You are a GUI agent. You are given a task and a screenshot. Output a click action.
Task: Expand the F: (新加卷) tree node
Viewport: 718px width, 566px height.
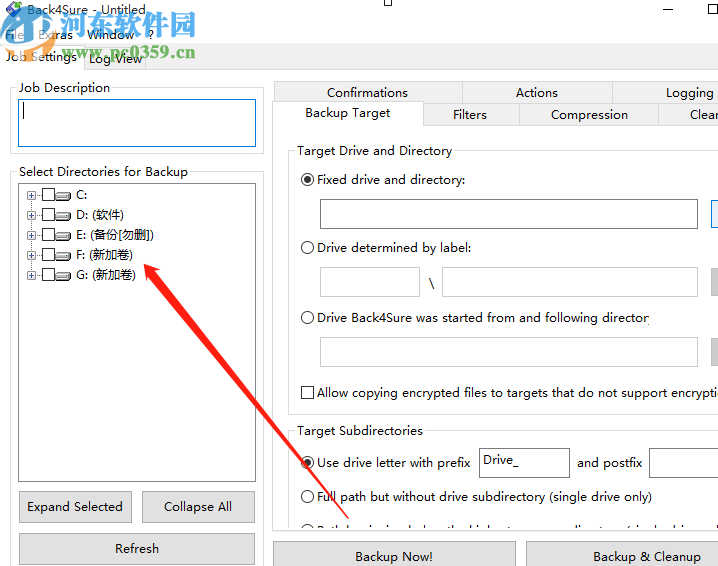pos(31,255)
